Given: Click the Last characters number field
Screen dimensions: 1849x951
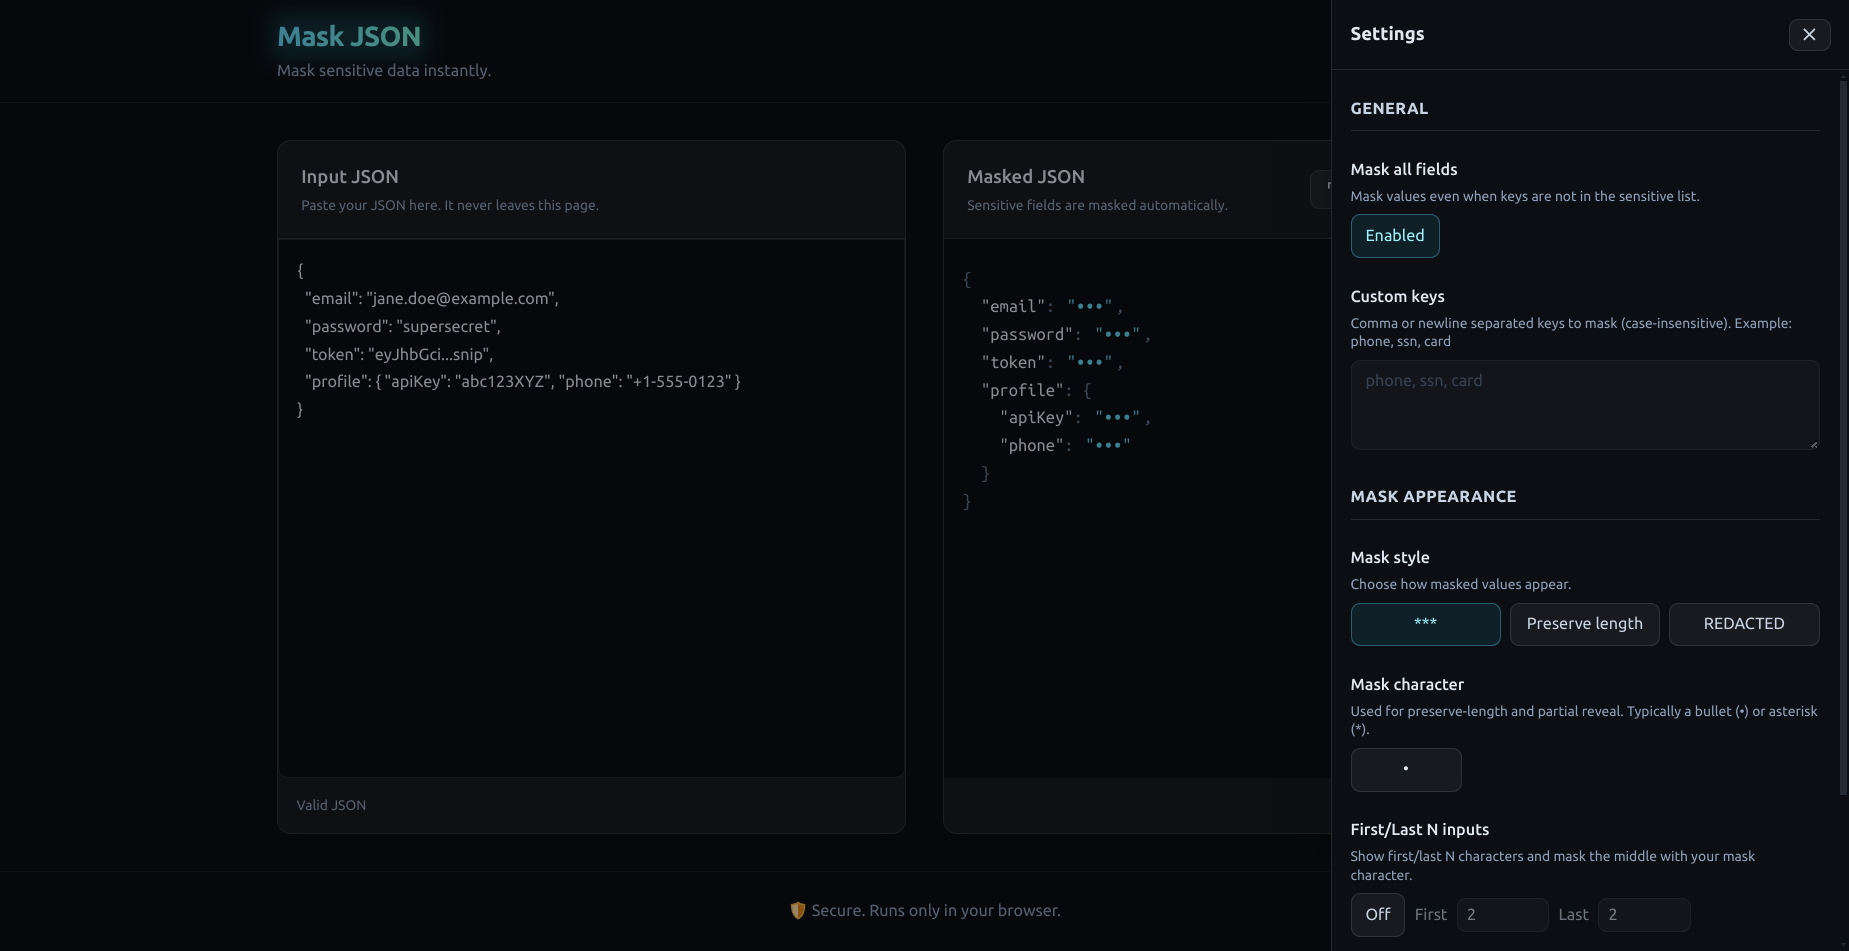Looking at the screenshot, I should 1643,914.
